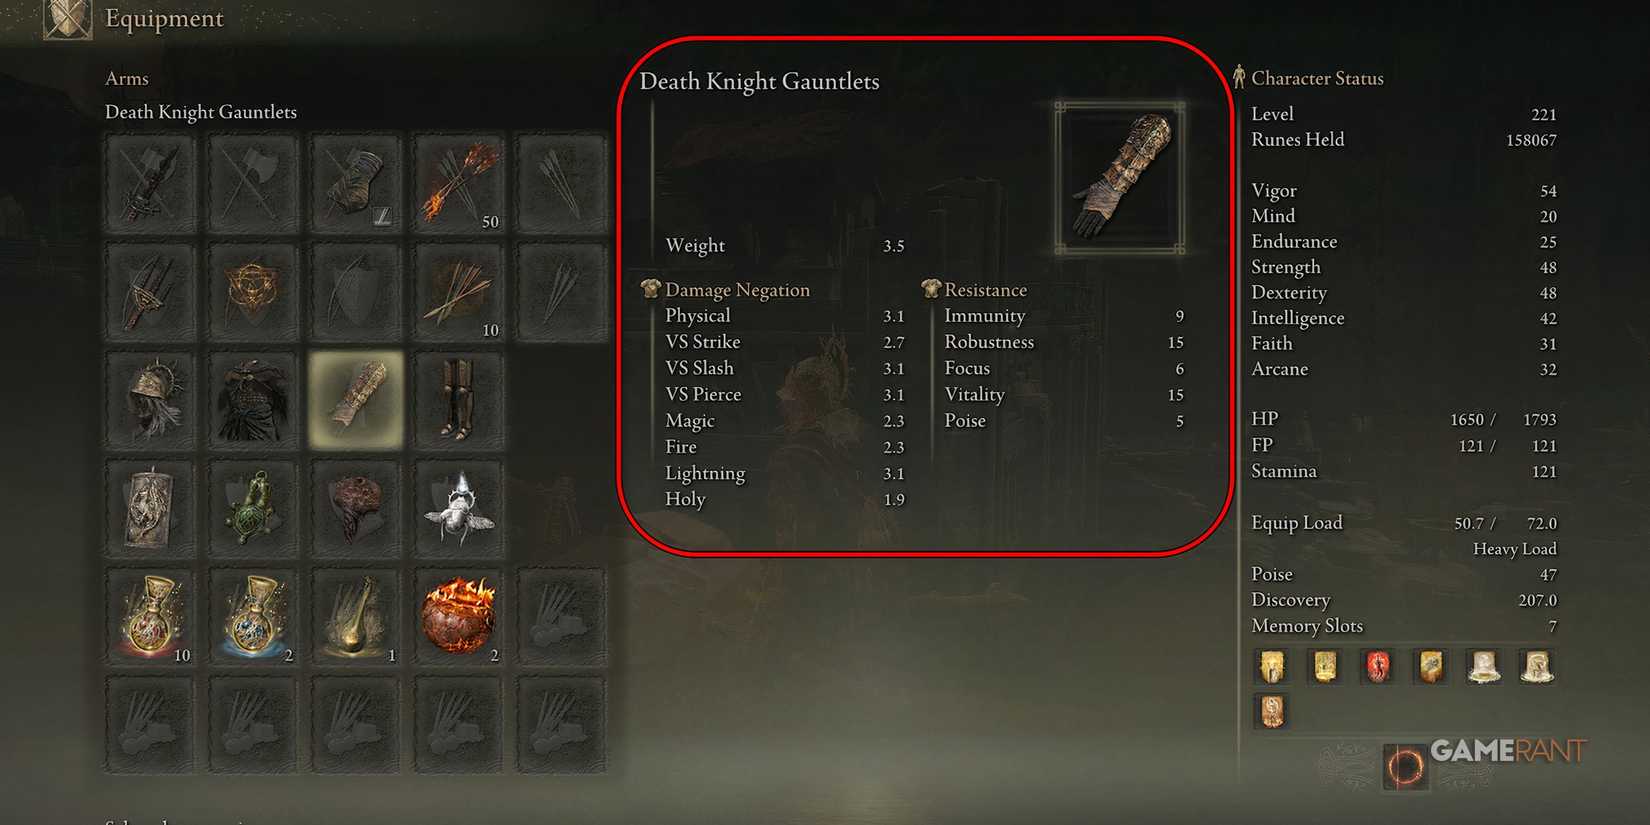Select the dark chest armor slot

pos(253,399)
